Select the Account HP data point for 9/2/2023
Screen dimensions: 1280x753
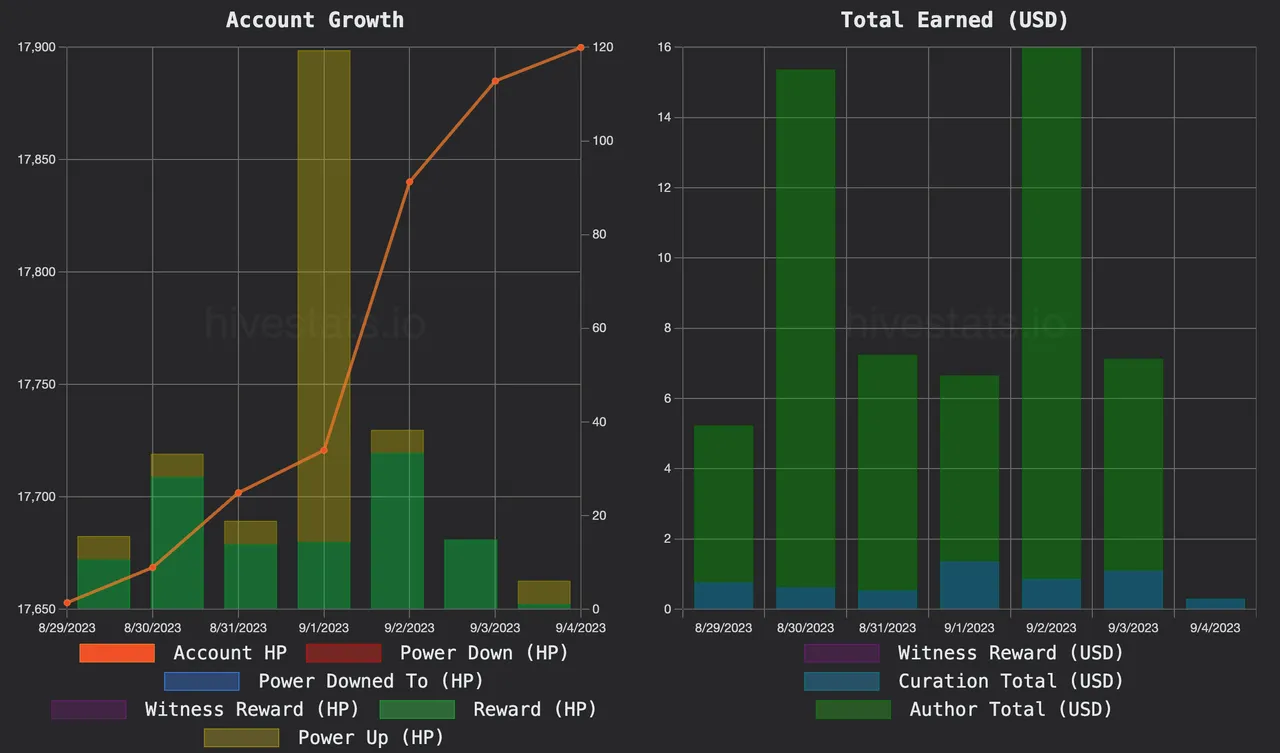tap(409, 182)
